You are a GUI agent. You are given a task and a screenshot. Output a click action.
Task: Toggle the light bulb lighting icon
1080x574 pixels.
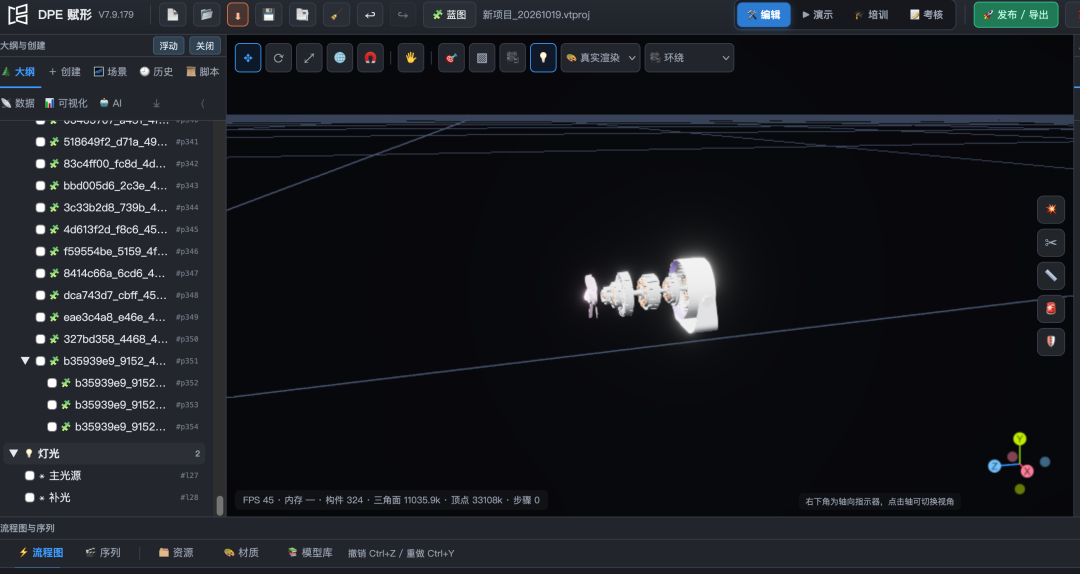[543, 58]
